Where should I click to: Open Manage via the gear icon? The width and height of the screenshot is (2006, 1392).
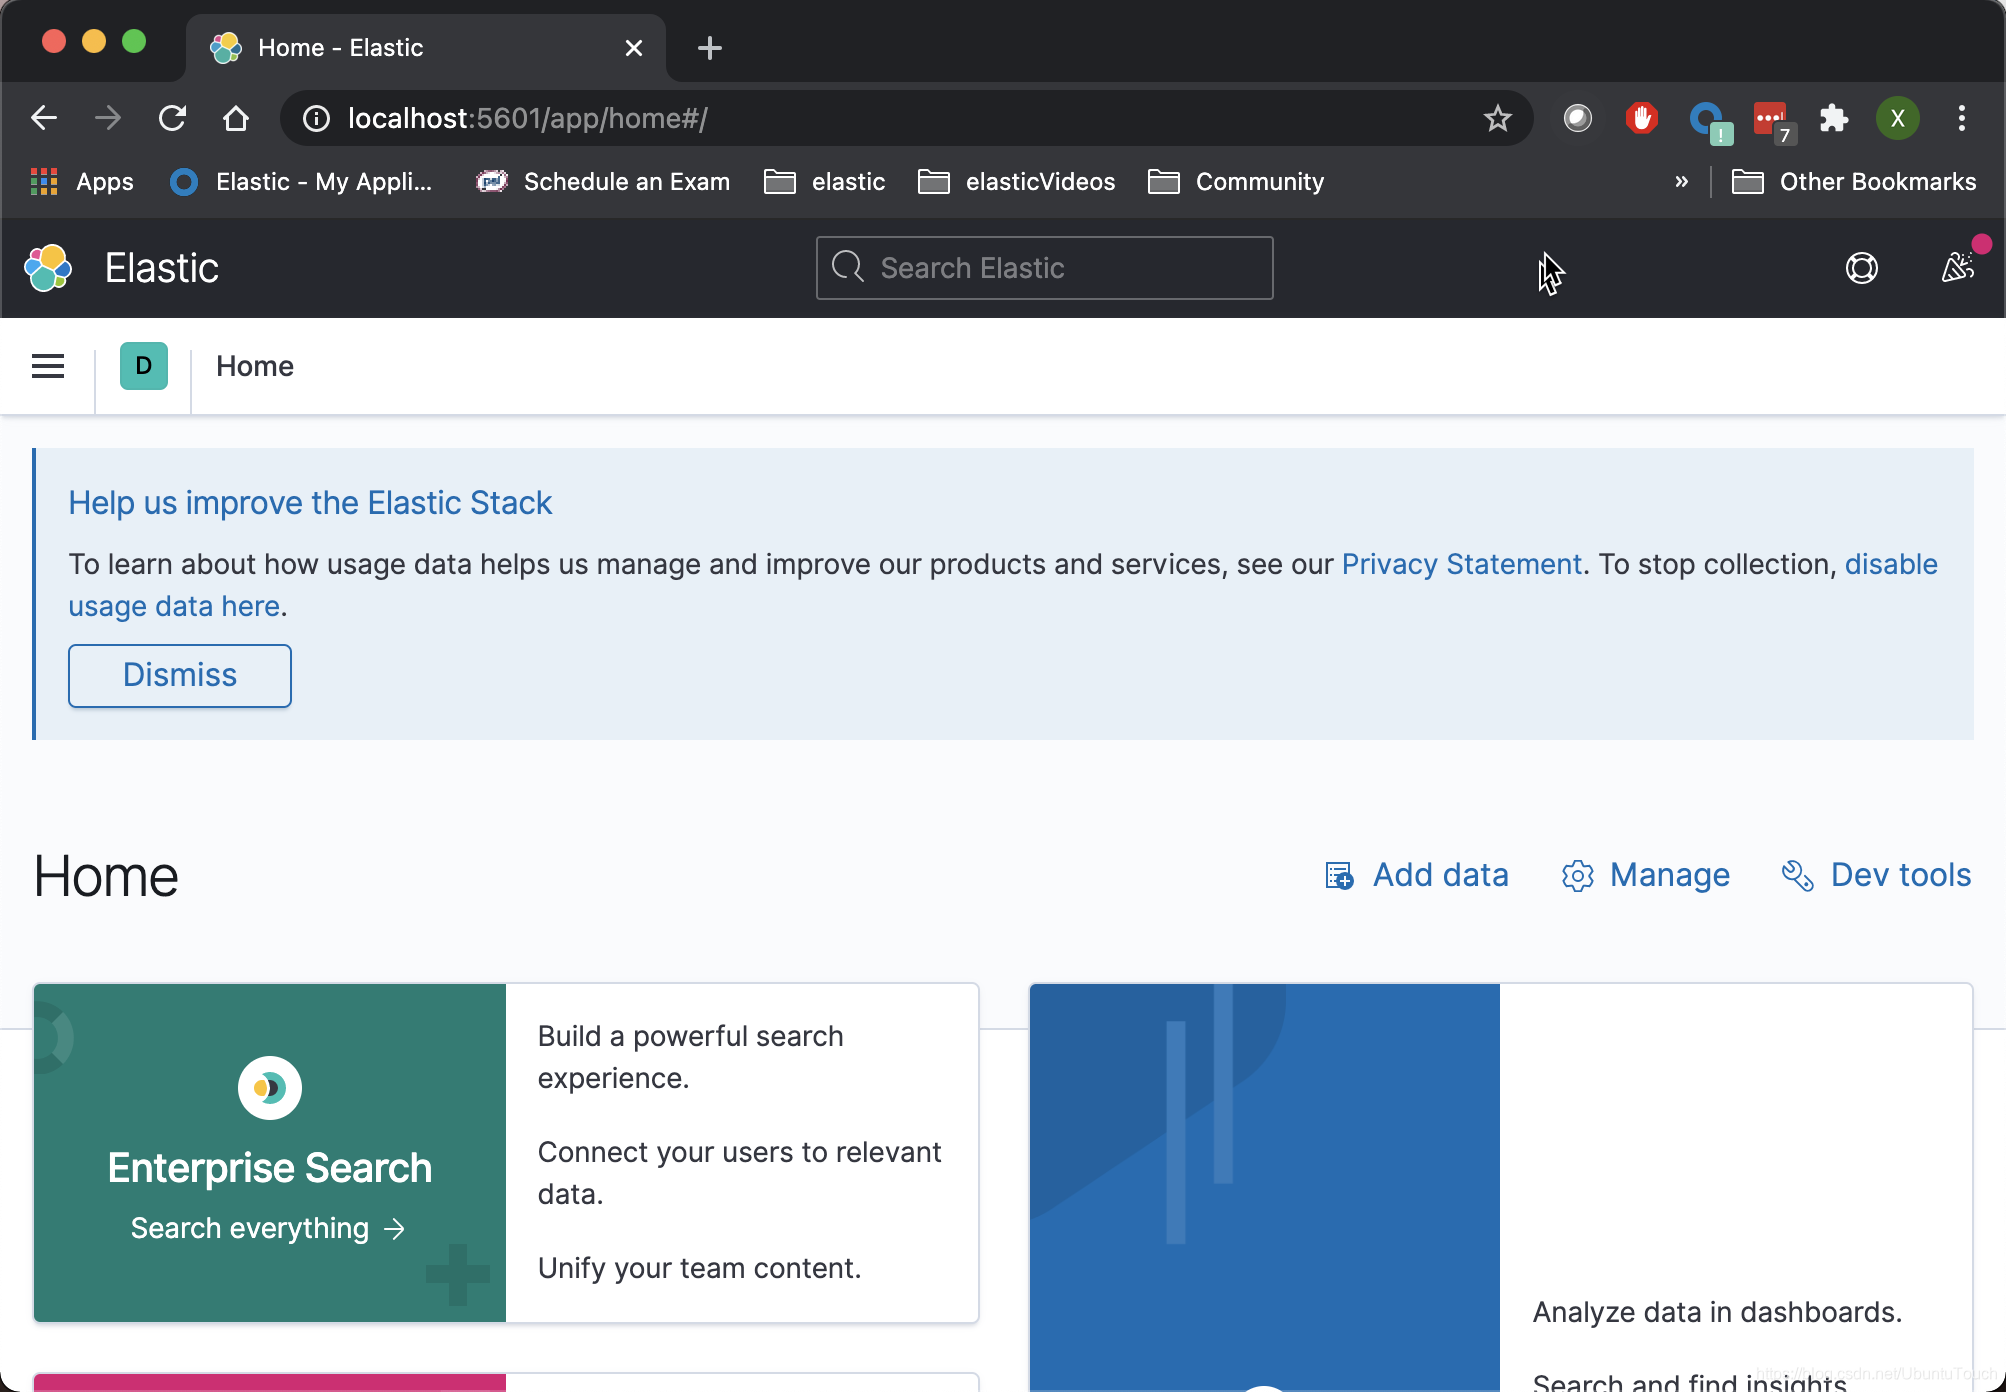click(x=1578, y=875)
